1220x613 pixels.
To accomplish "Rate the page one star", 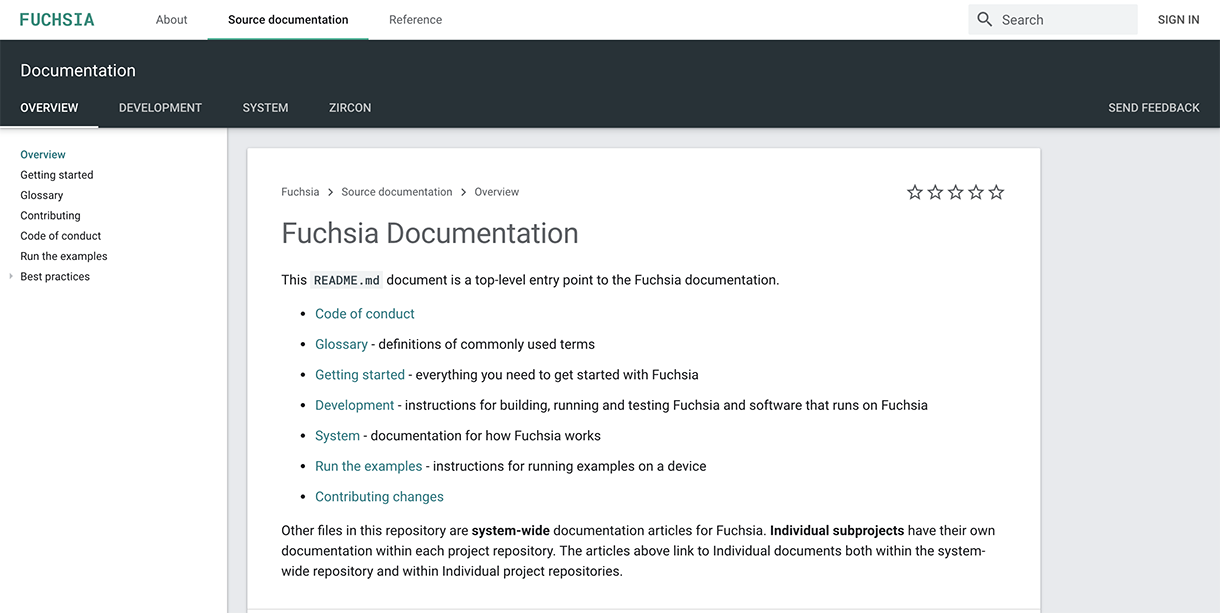I will 915,192.
